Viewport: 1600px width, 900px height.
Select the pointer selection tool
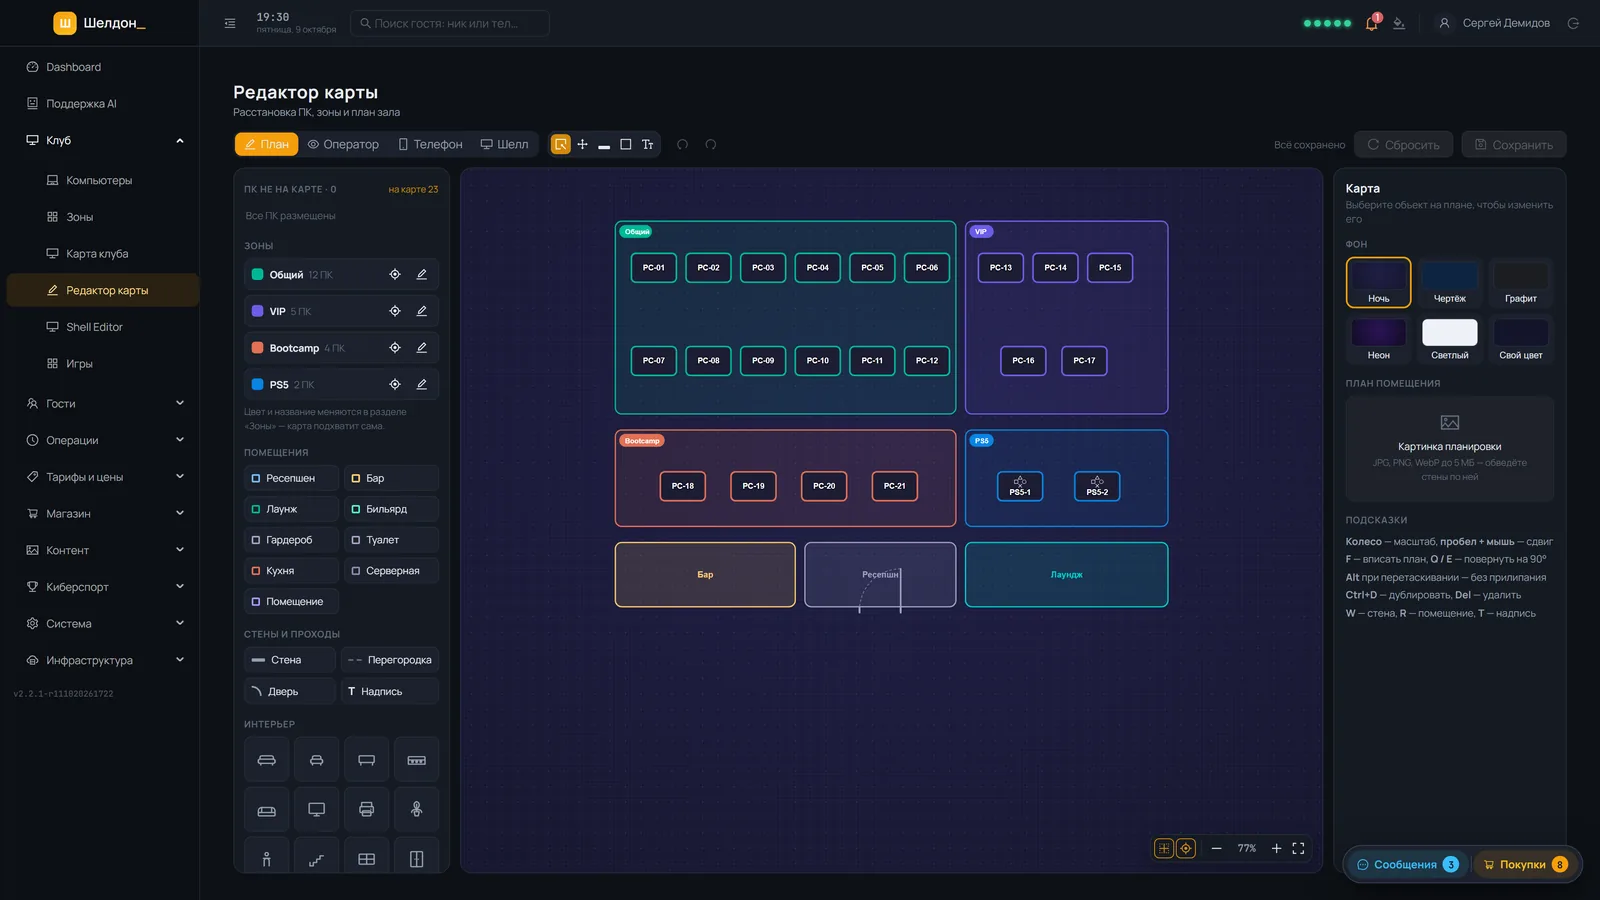tap(561, 145)
